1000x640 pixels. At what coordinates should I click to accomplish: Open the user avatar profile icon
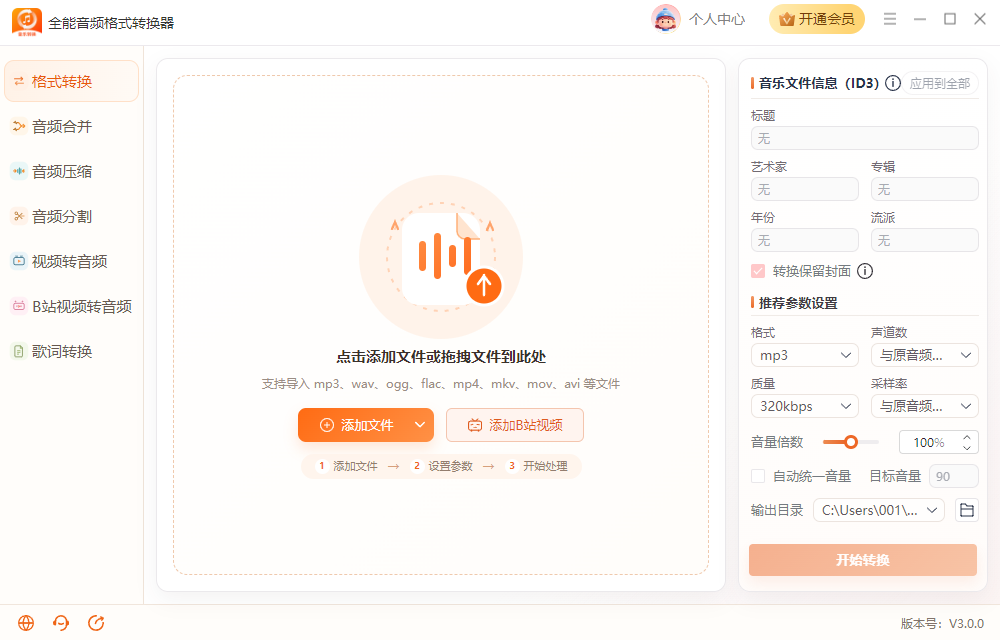[665, 19]
